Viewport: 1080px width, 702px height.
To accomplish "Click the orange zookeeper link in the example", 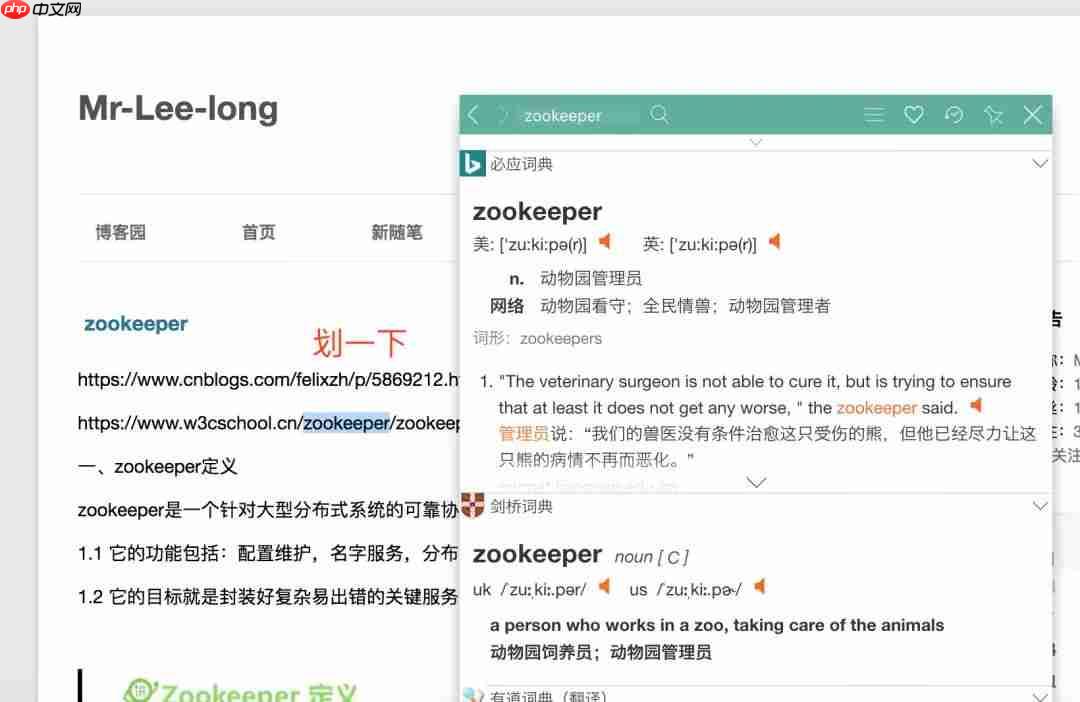I will [877, 408].
